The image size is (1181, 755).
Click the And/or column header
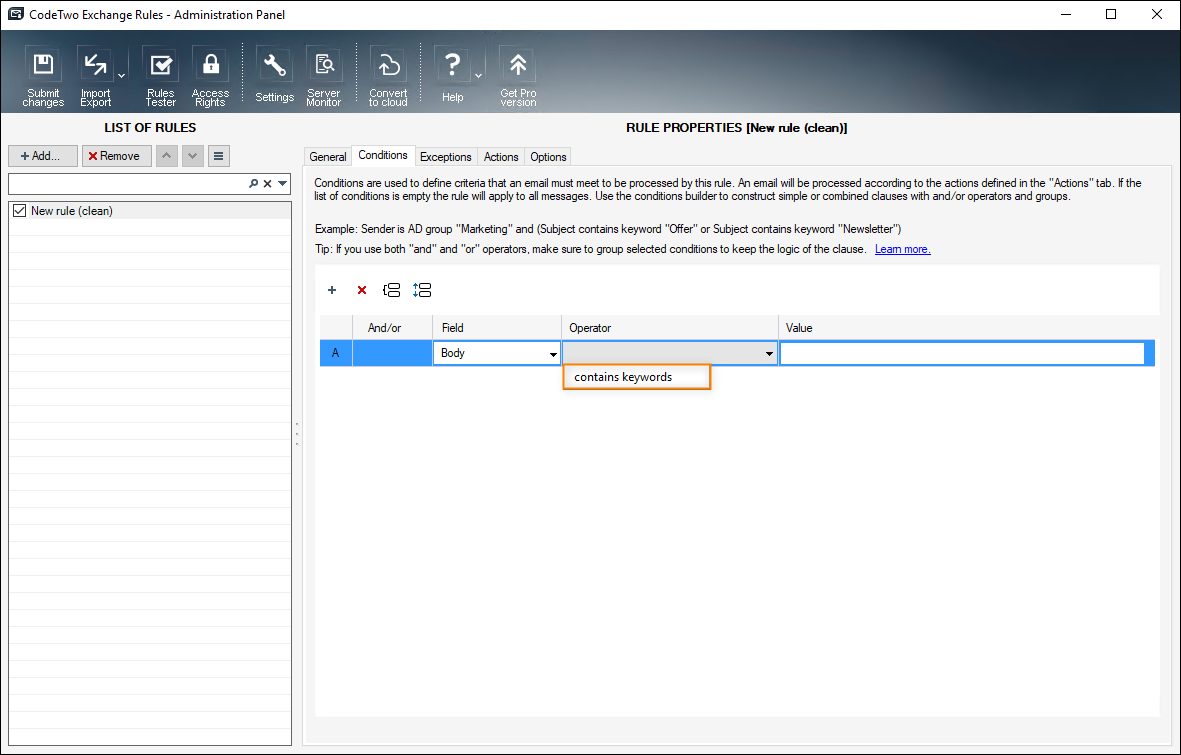392,328
